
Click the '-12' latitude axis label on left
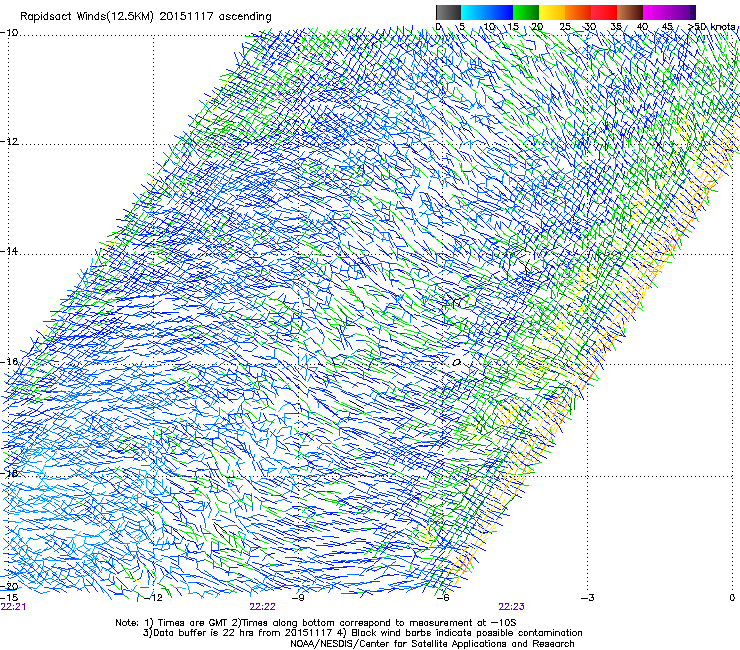[x=9, y=142]
